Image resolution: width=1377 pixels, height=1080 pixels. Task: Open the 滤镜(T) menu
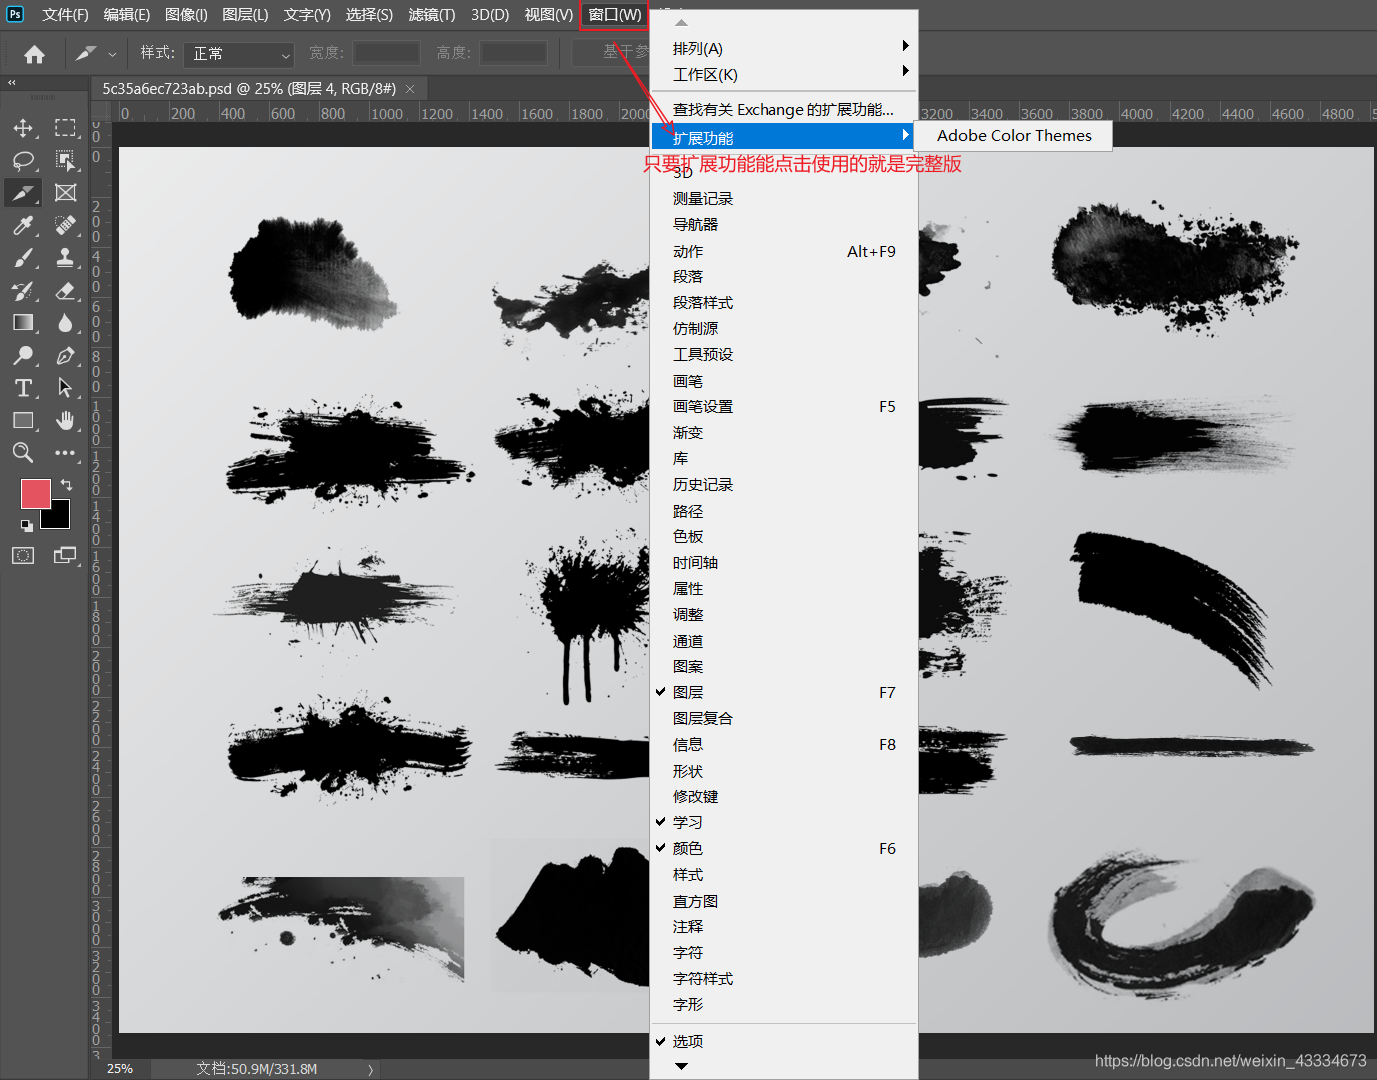(431, 14)
